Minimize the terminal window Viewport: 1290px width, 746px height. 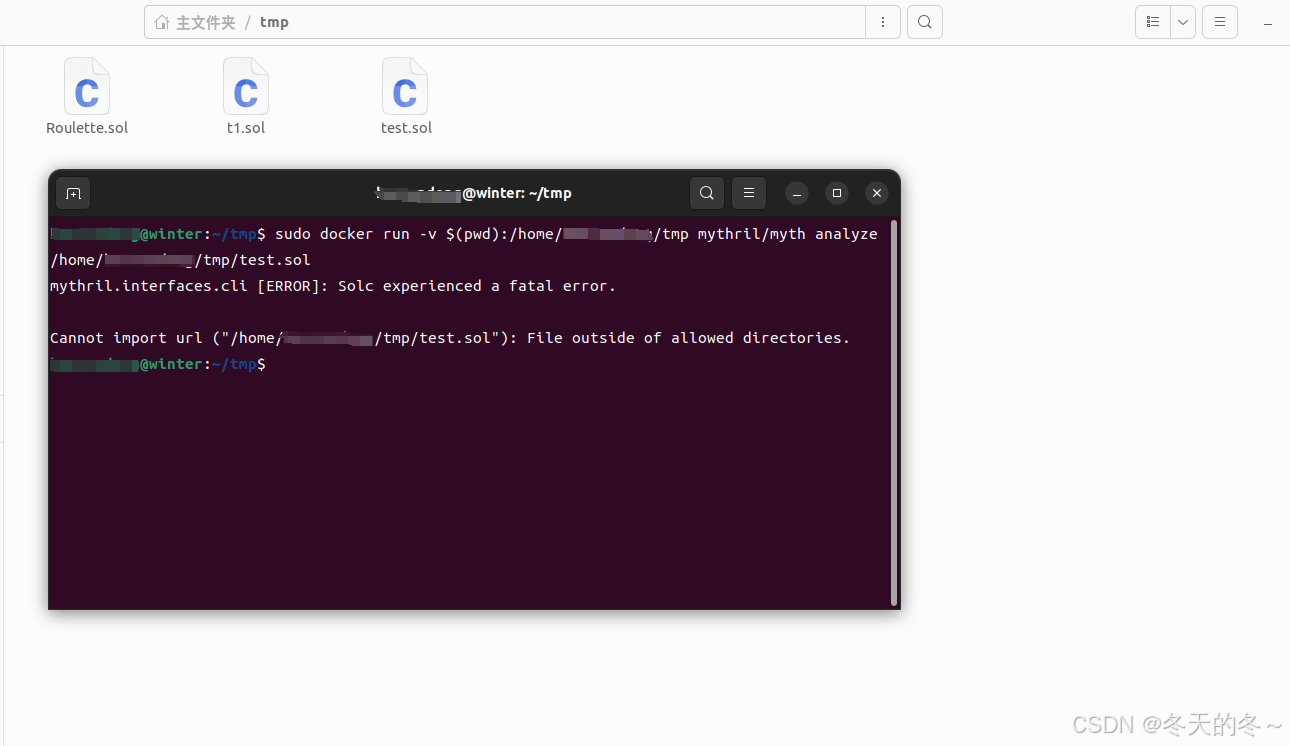[797, 193]
